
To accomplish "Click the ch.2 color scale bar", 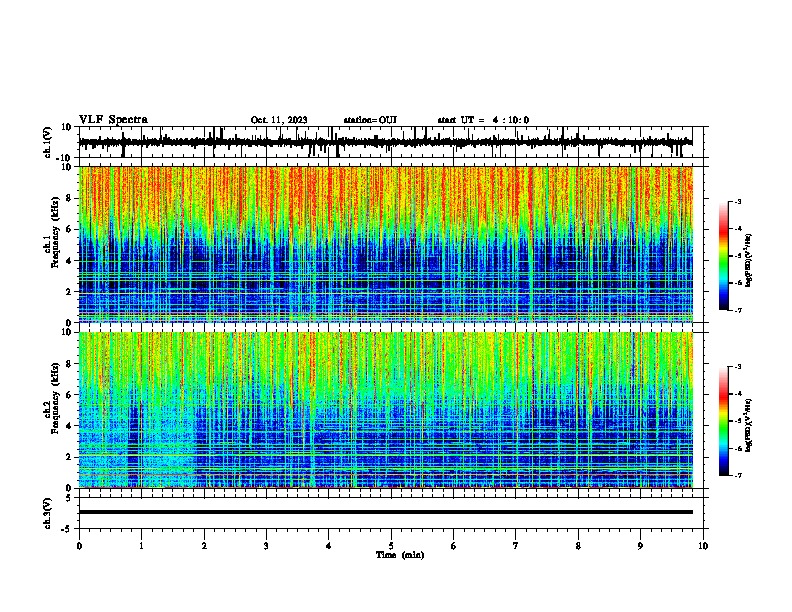I will point(724,421).
